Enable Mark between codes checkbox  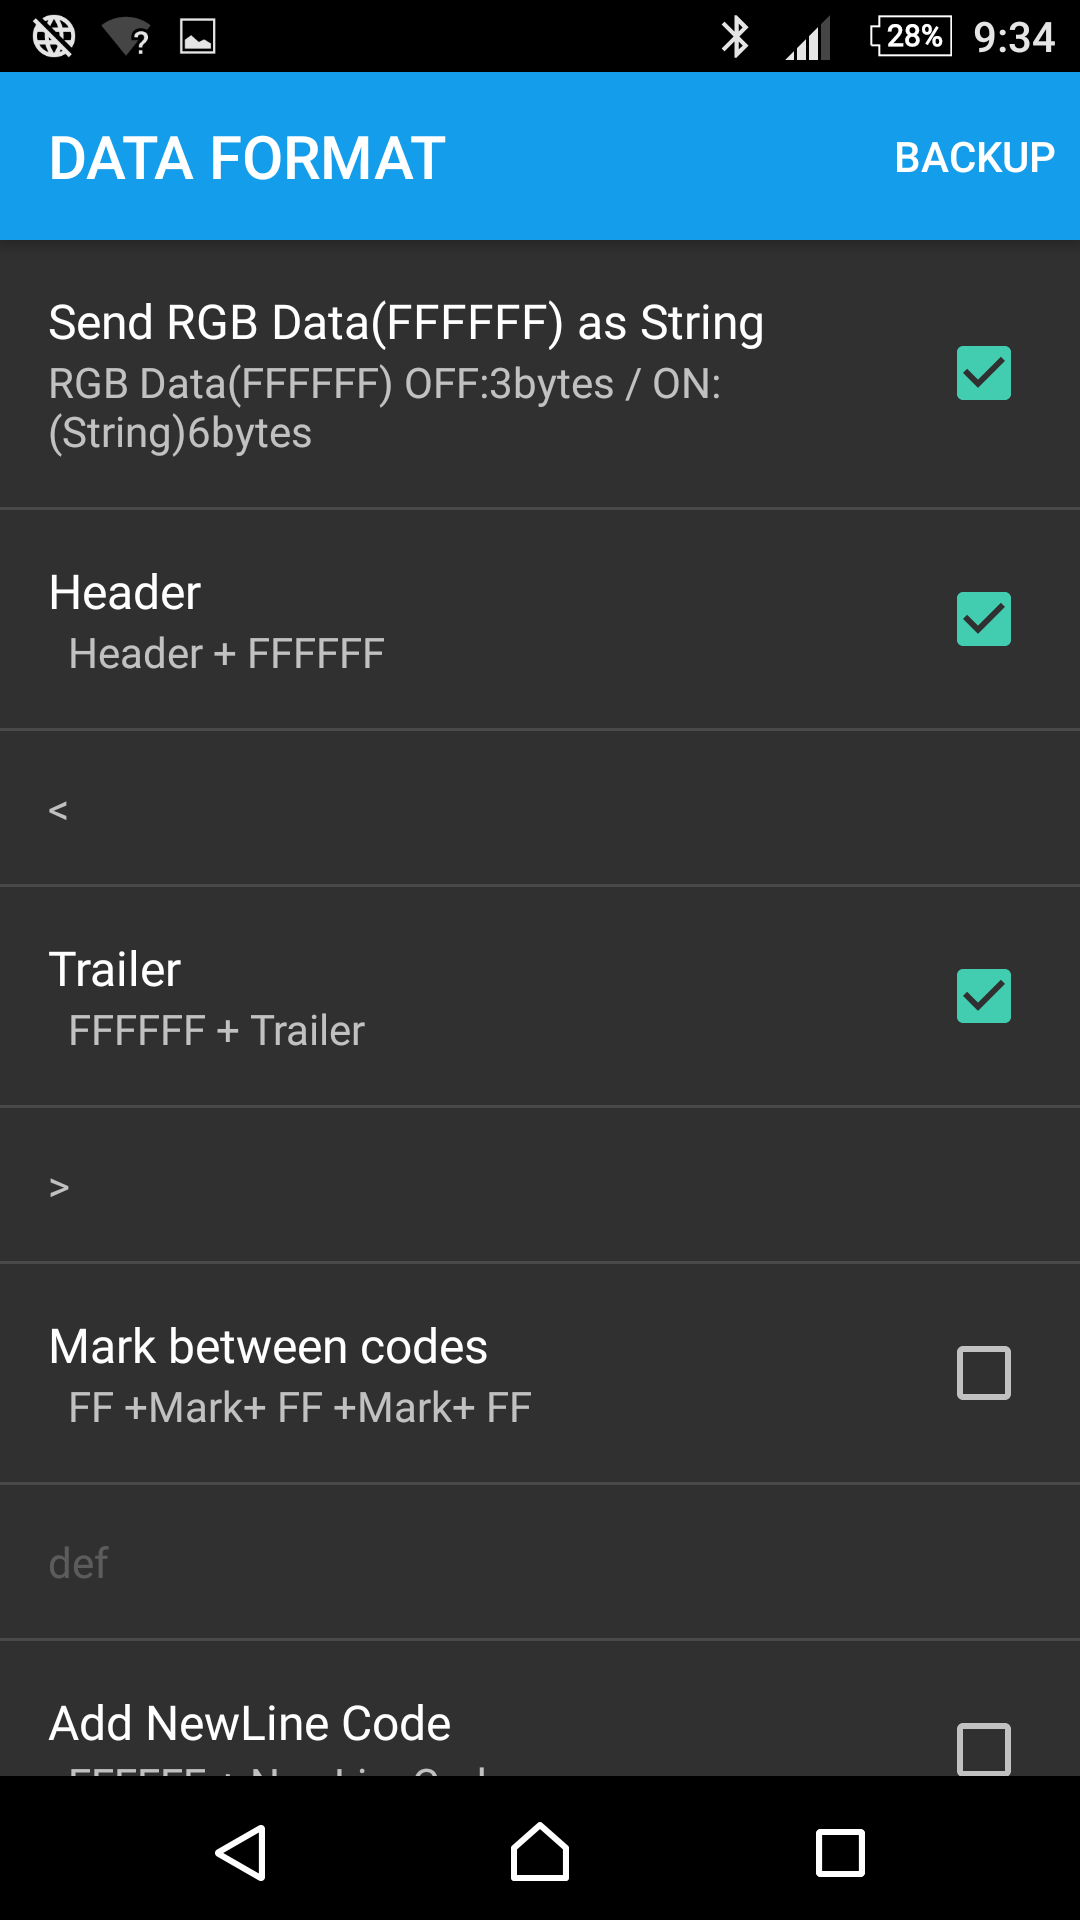[984, 1373]
